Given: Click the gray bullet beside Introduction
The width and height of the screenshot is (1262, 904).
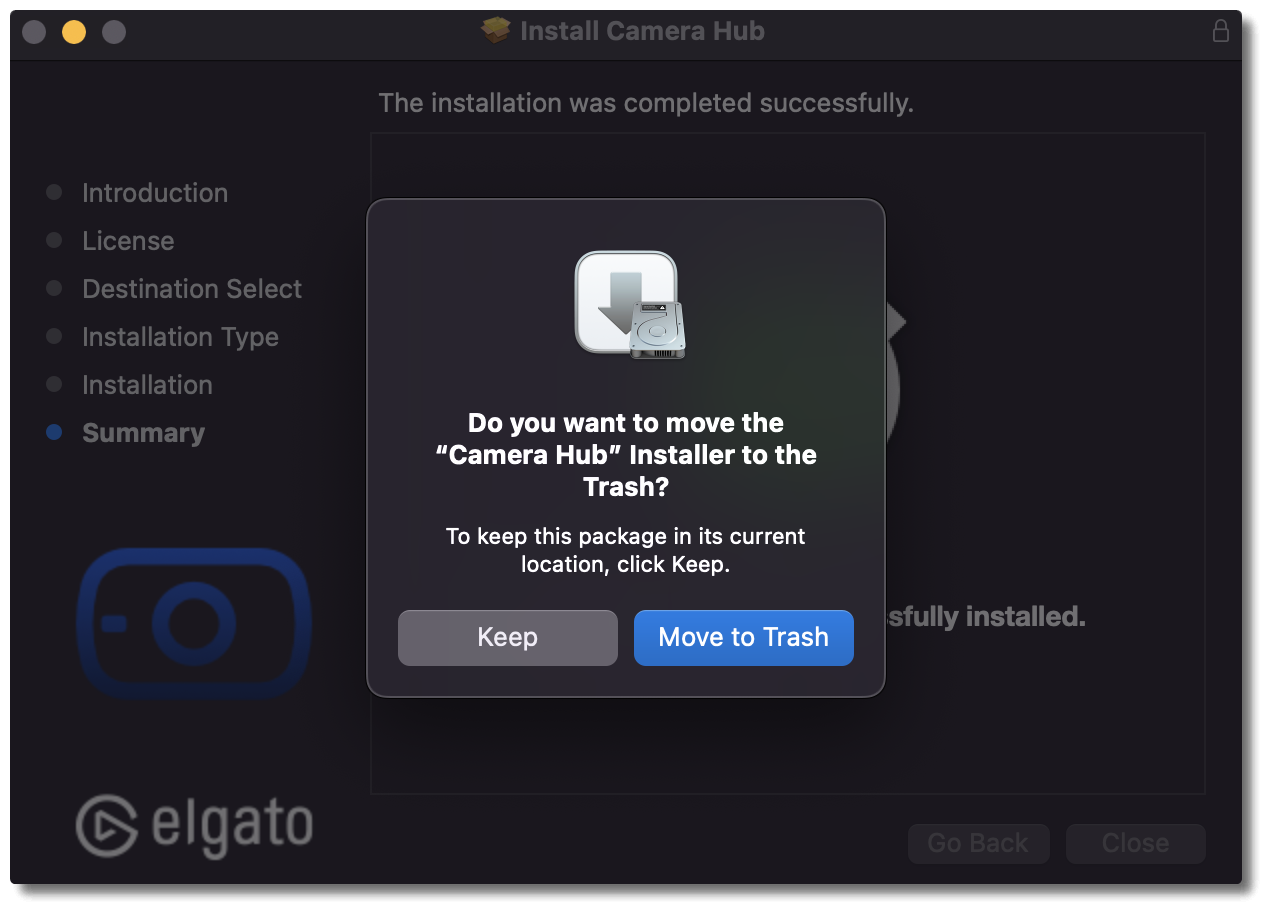Looking at the screenshot, I should [x=55, y=193].
